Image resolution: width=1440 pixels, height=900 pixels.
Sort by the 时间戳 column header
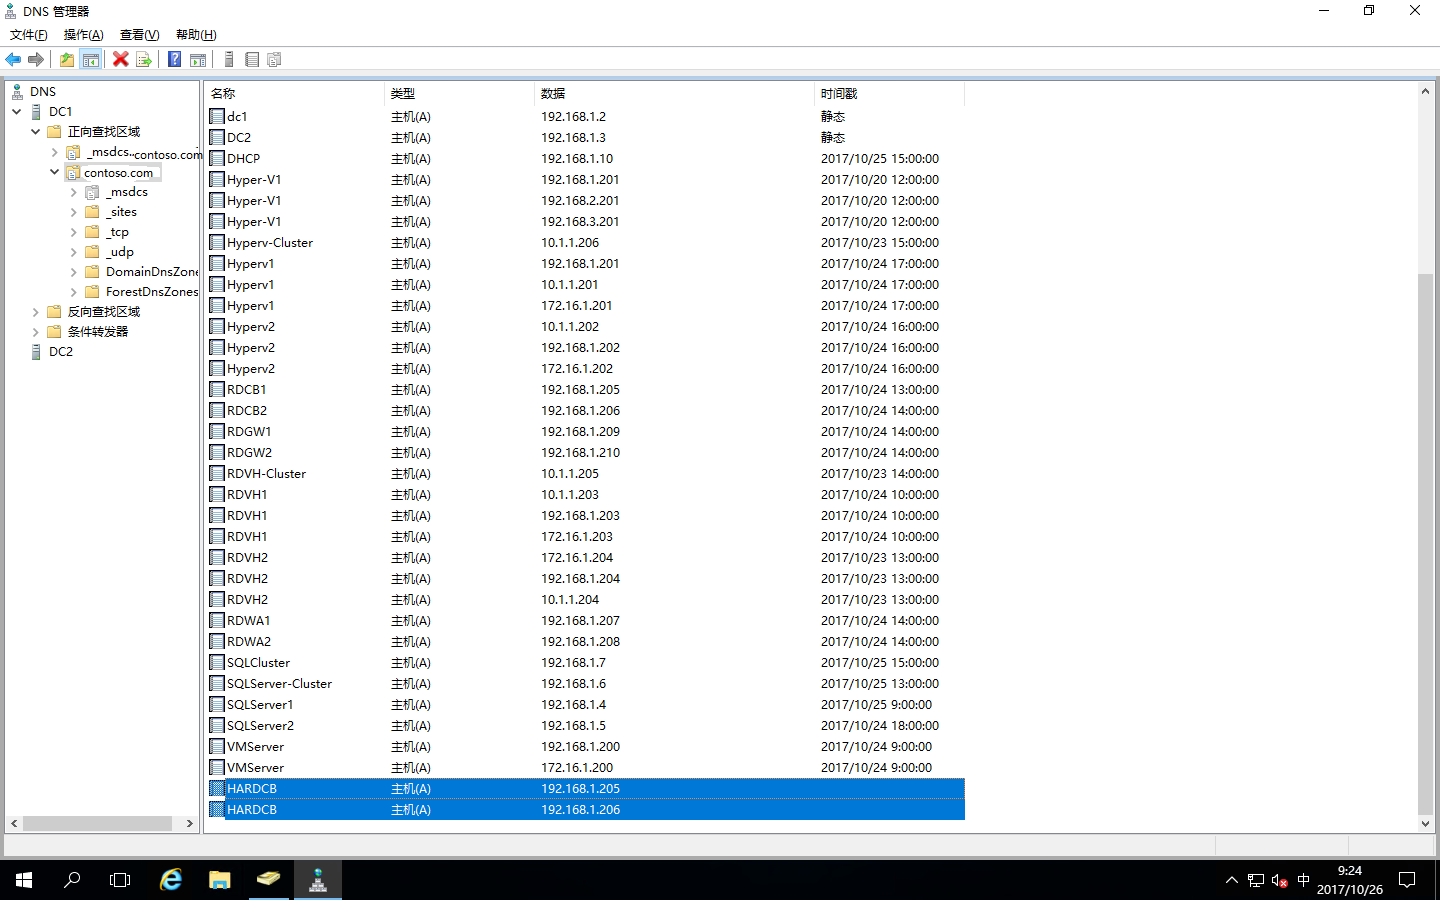pyautogui.click(x=889, y=94)
